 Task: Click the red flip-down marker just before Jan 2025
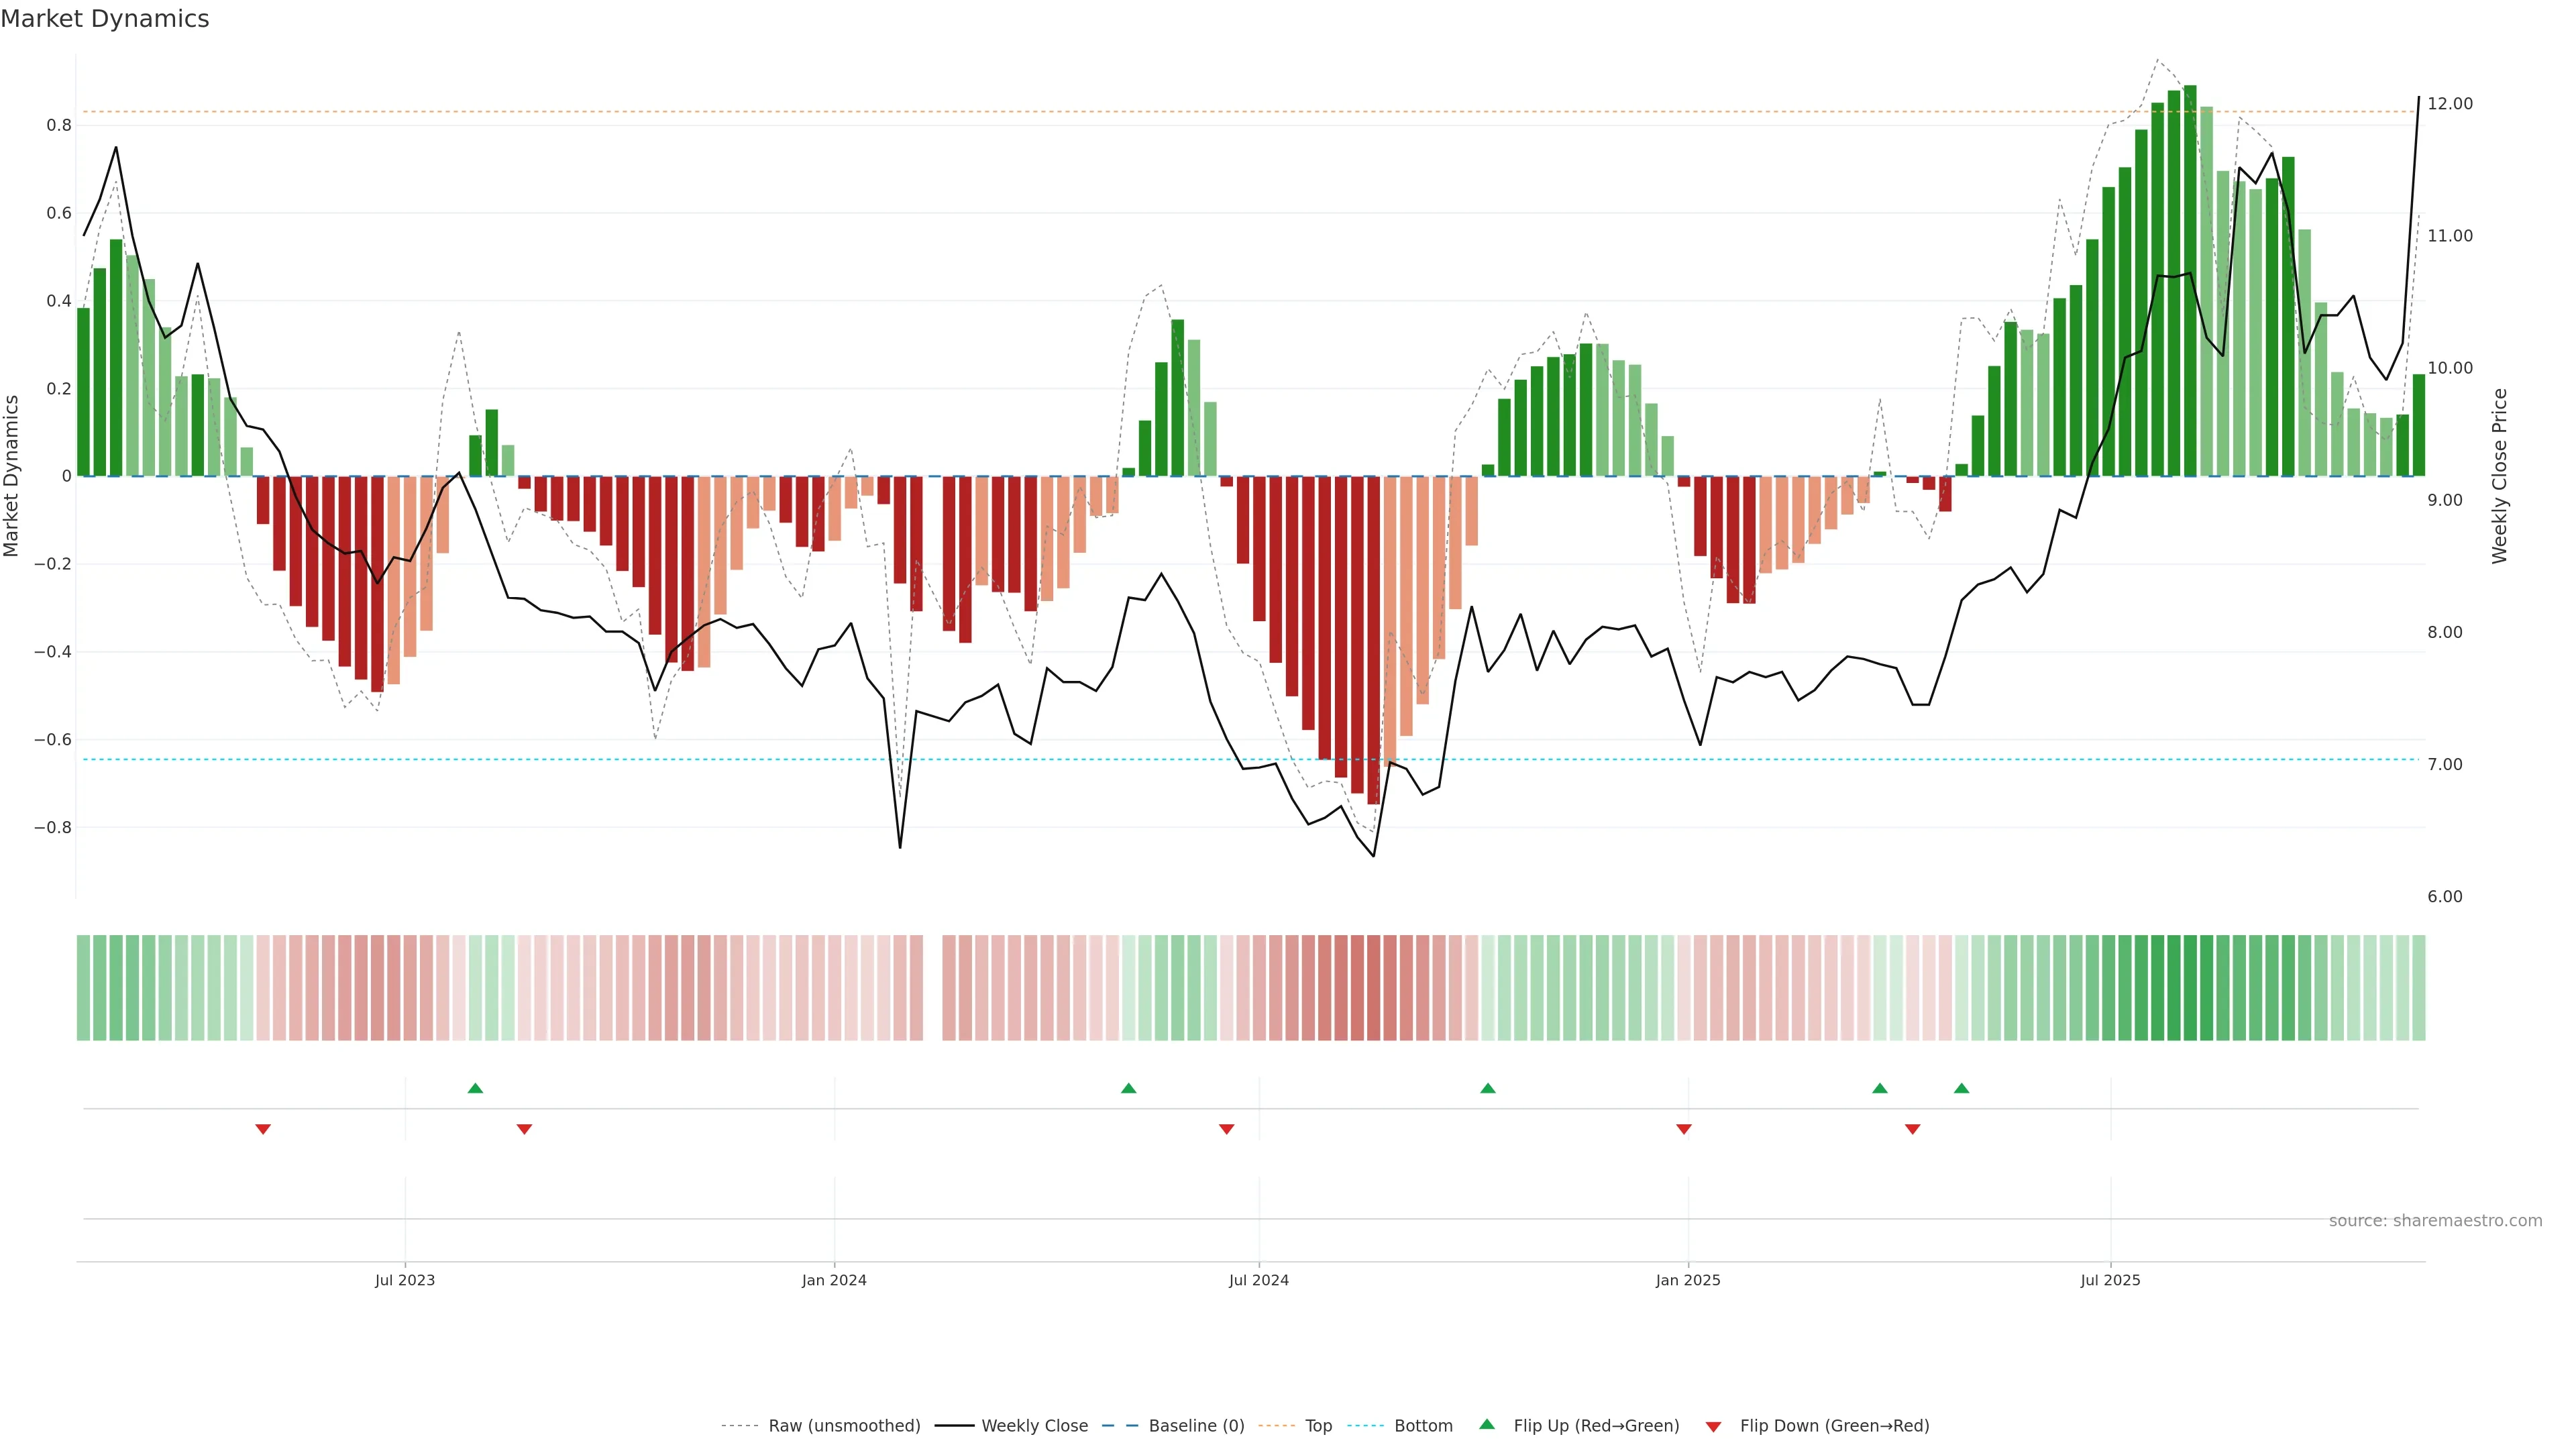(x=1684, y=1129)
